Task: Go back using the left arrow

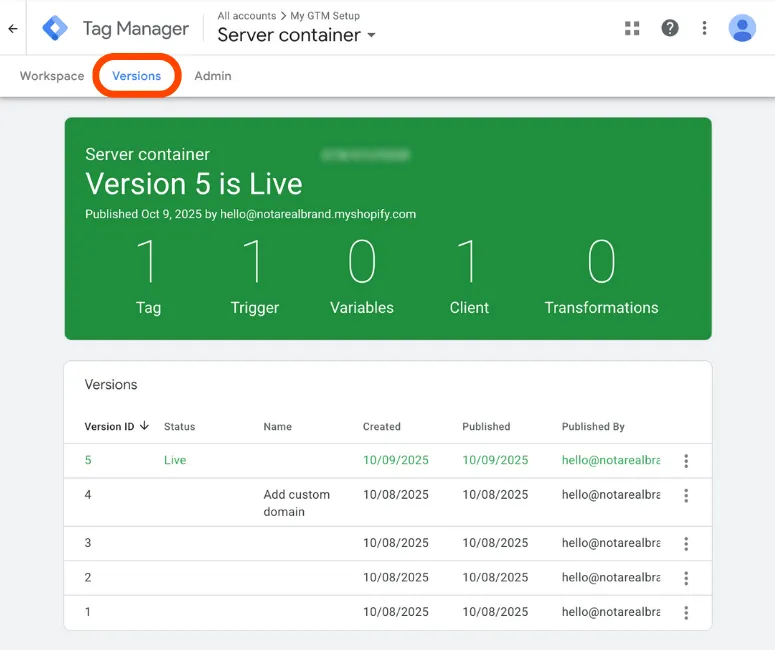Action: click(13, 29)
